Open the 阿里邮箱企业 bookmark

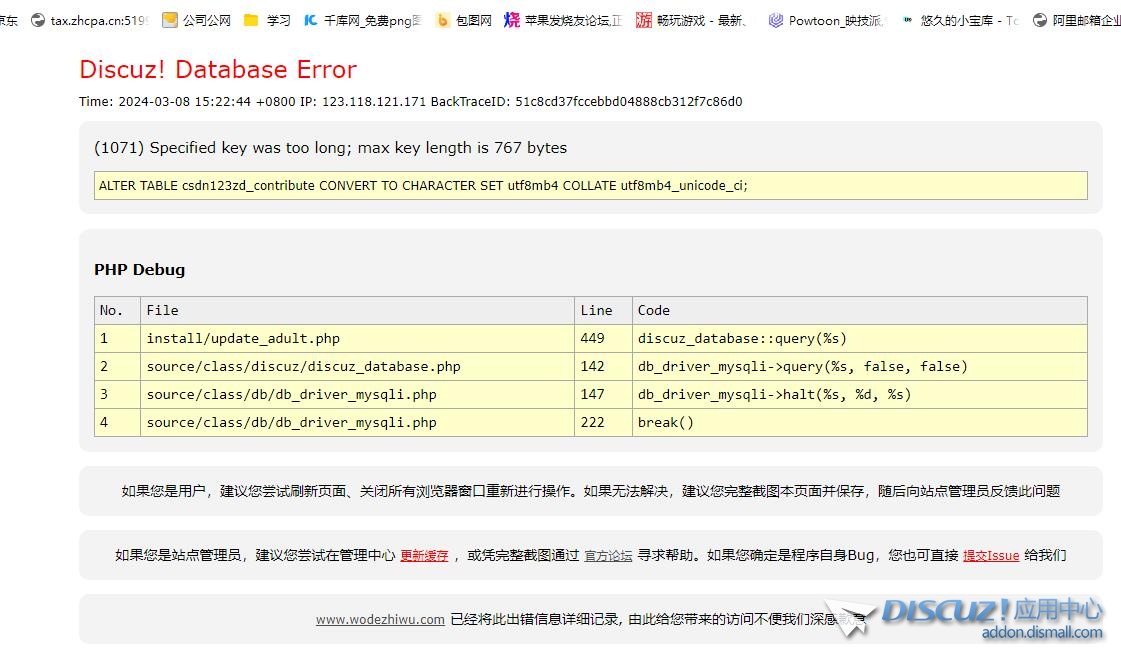pos(1077,20)
